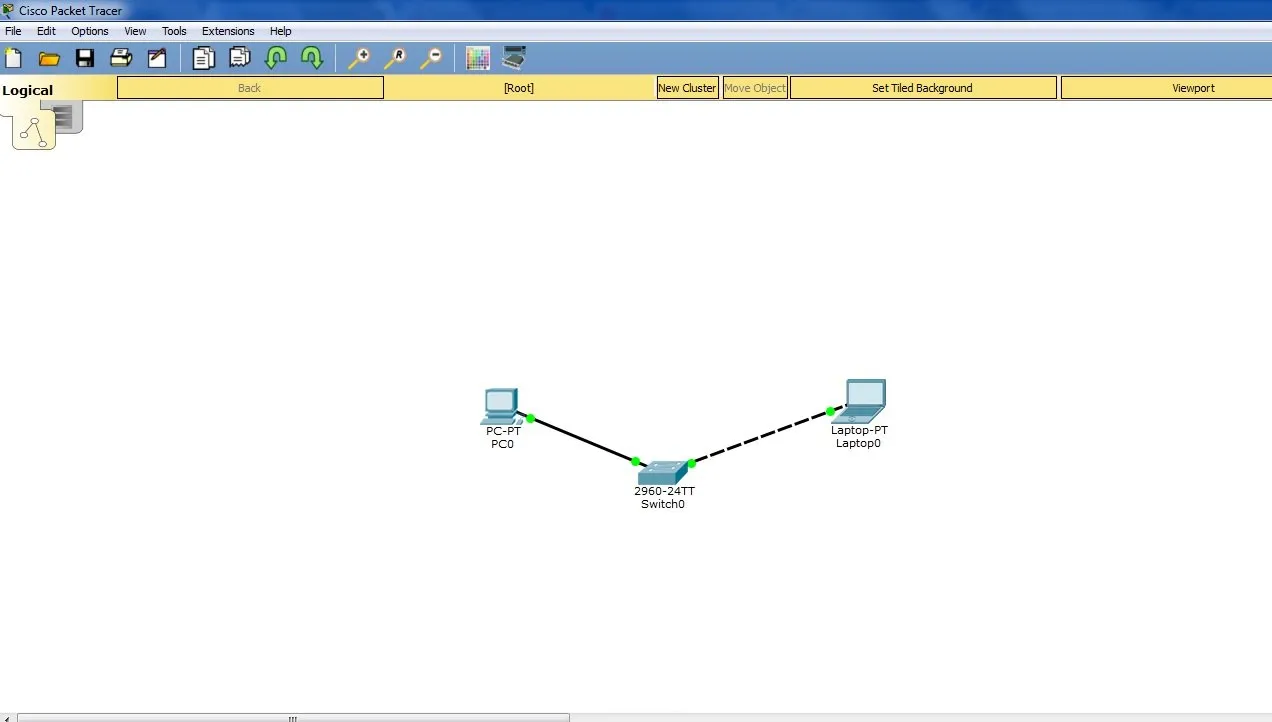This screenshot has height=722, width=1272.
Task: Click the Switch0 label text
Action: coord(663,504)
